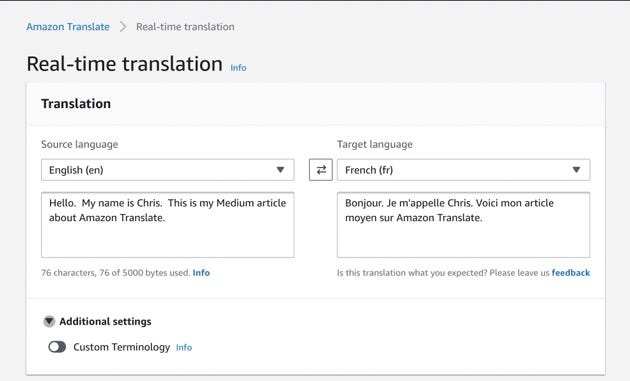Select the Real-time translation breadcrumb text
Screen dimensions: 630x381
tap(185, 27)
